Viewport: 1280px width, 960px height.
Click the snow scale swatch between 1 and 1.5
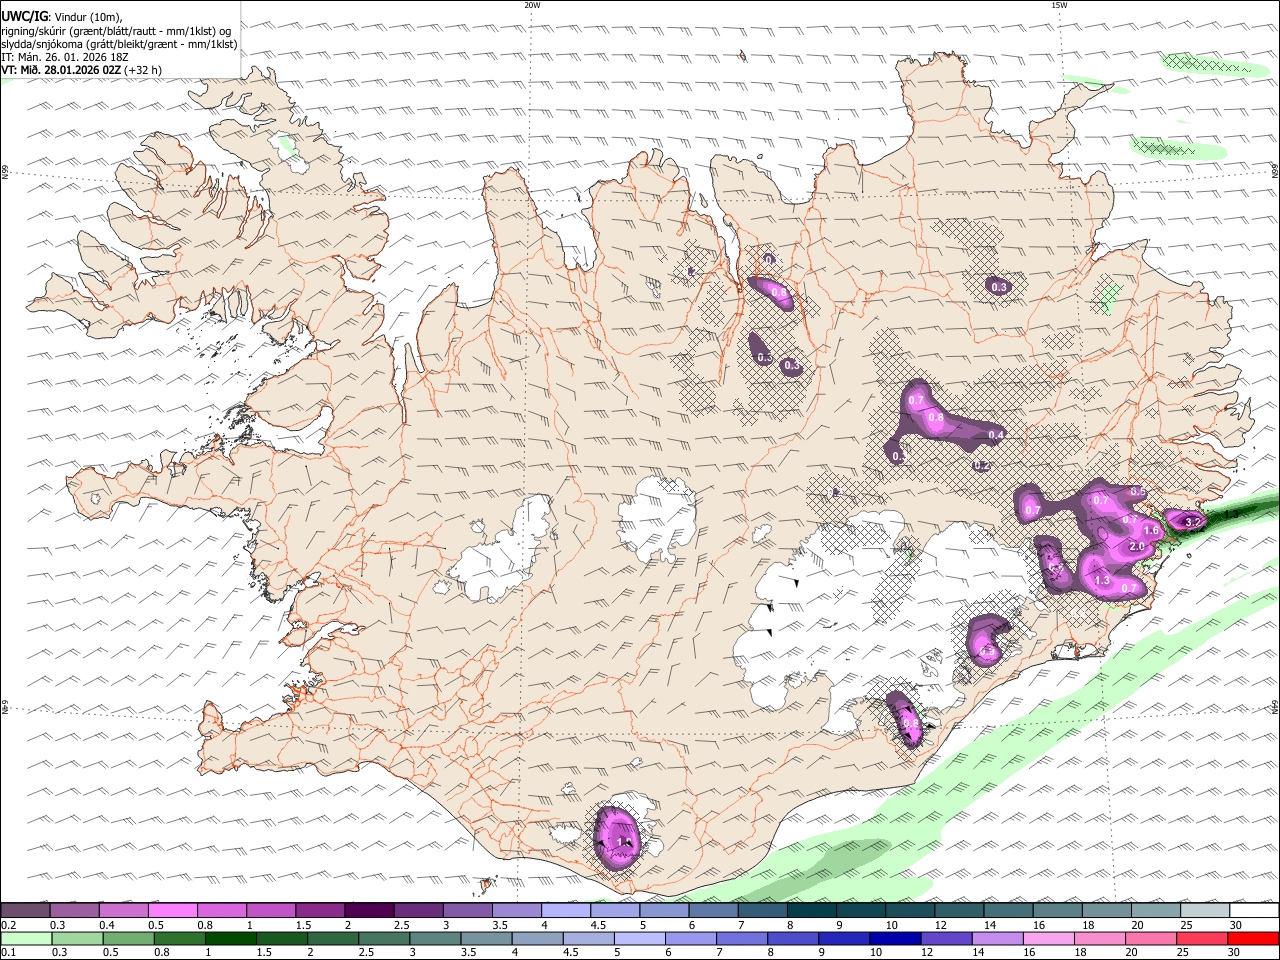270,910
